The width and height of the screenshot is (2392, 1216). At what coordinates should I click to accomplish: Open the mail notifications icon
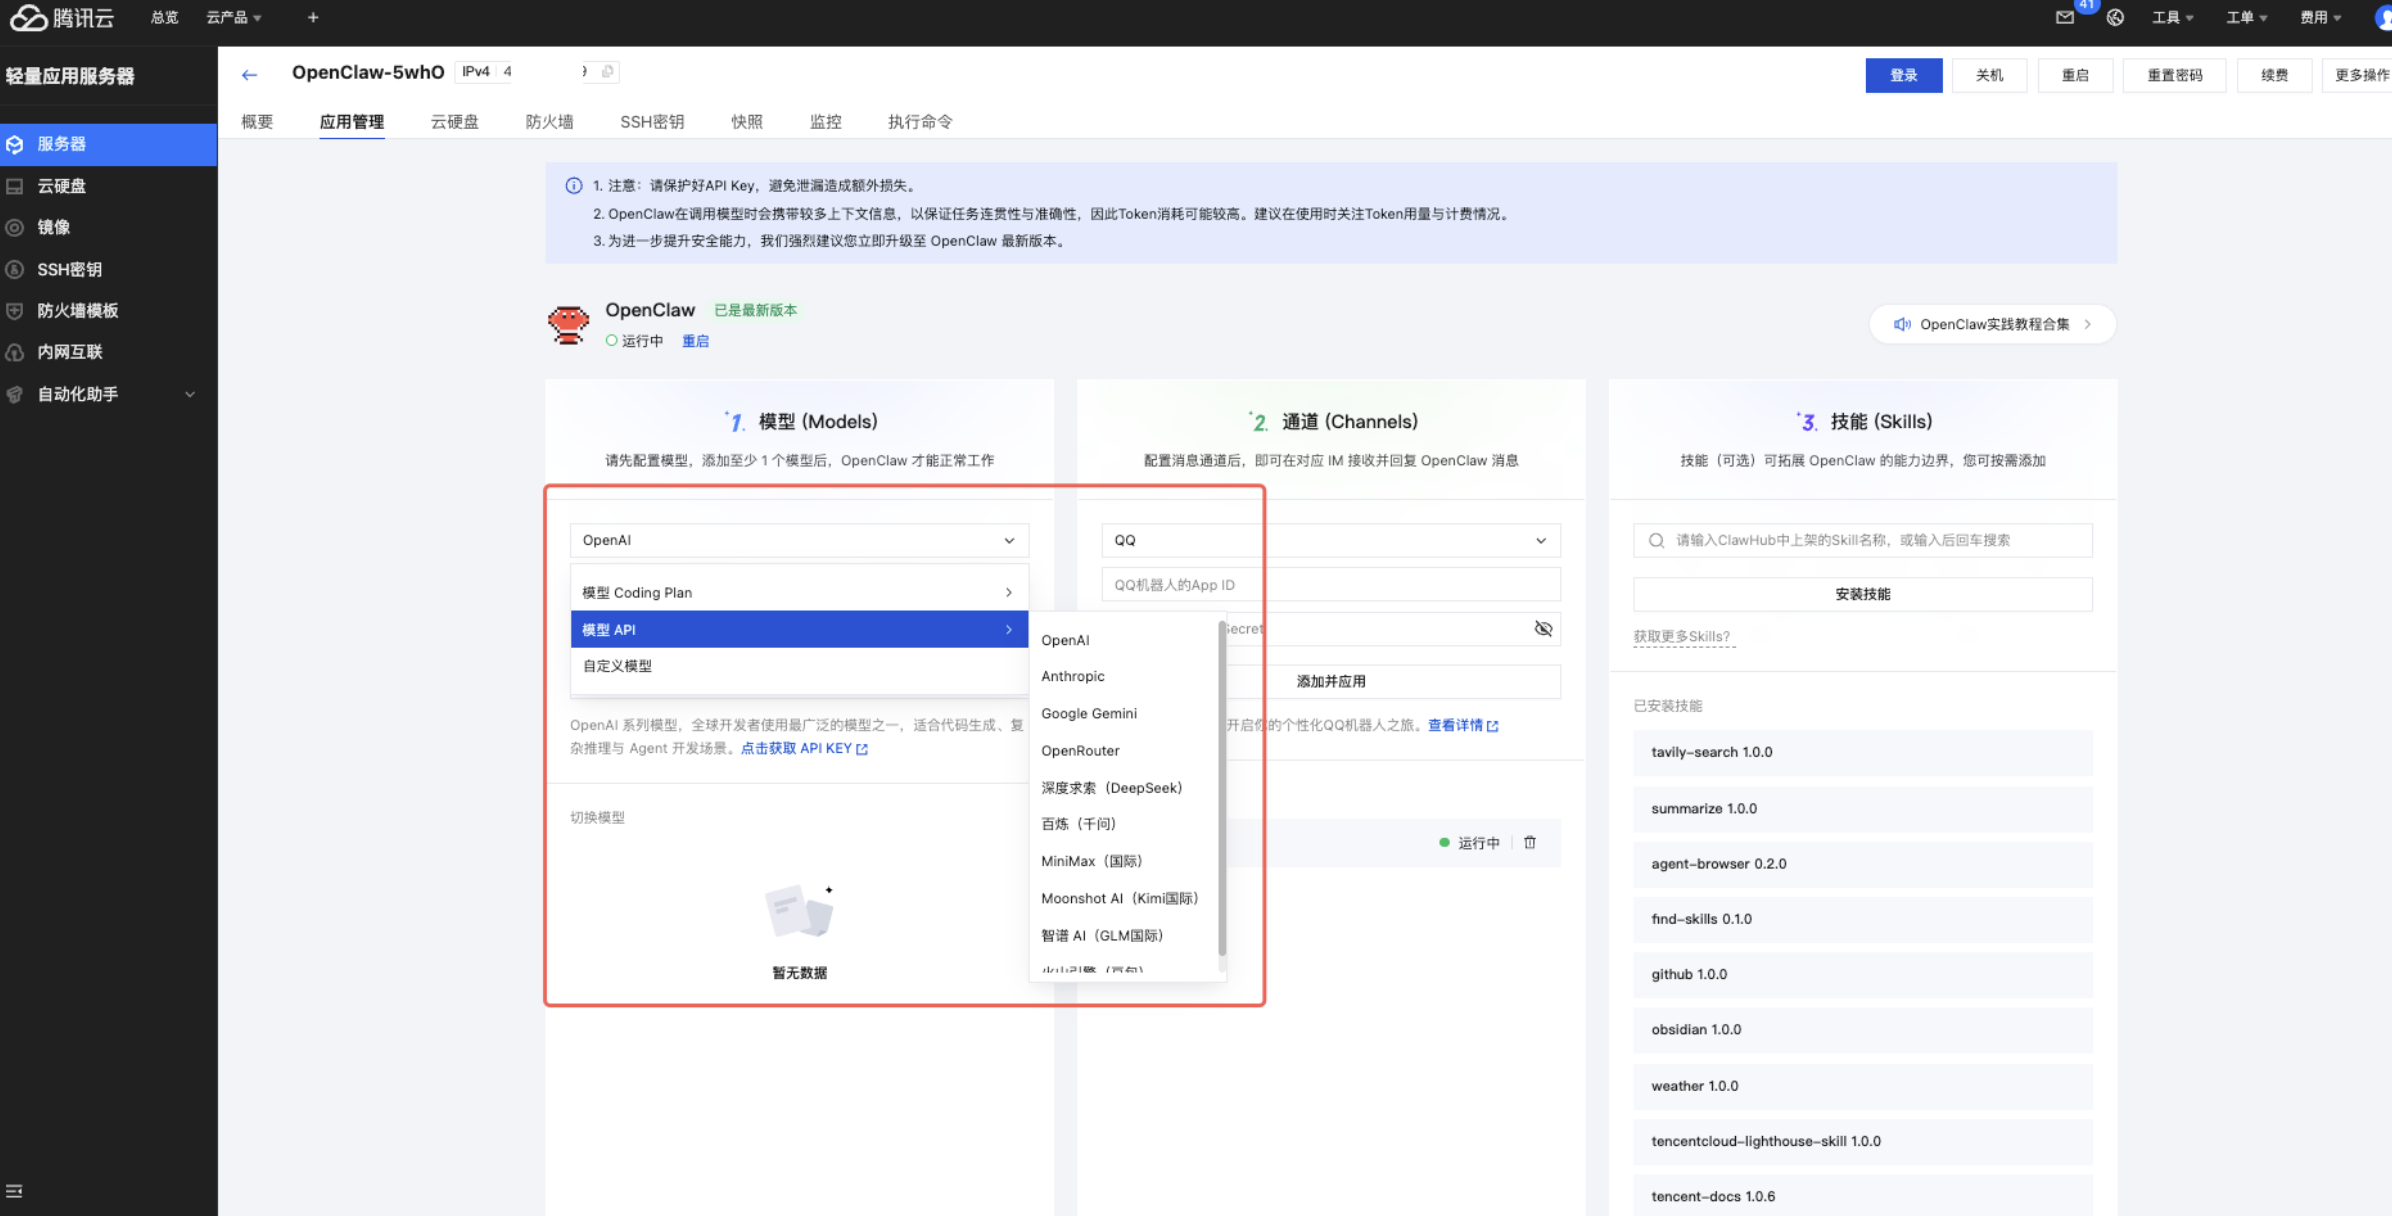point(2064,17)
